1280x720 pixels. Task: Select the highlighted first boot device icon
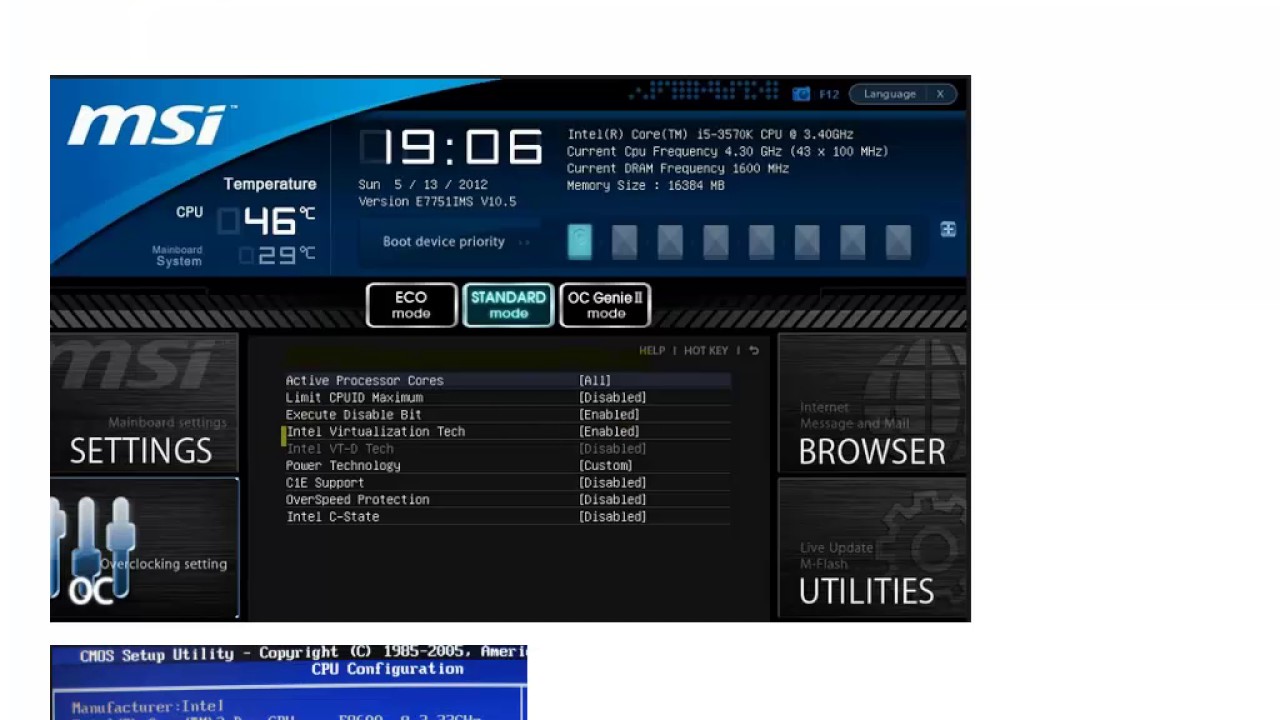click(x=580, y=242)
